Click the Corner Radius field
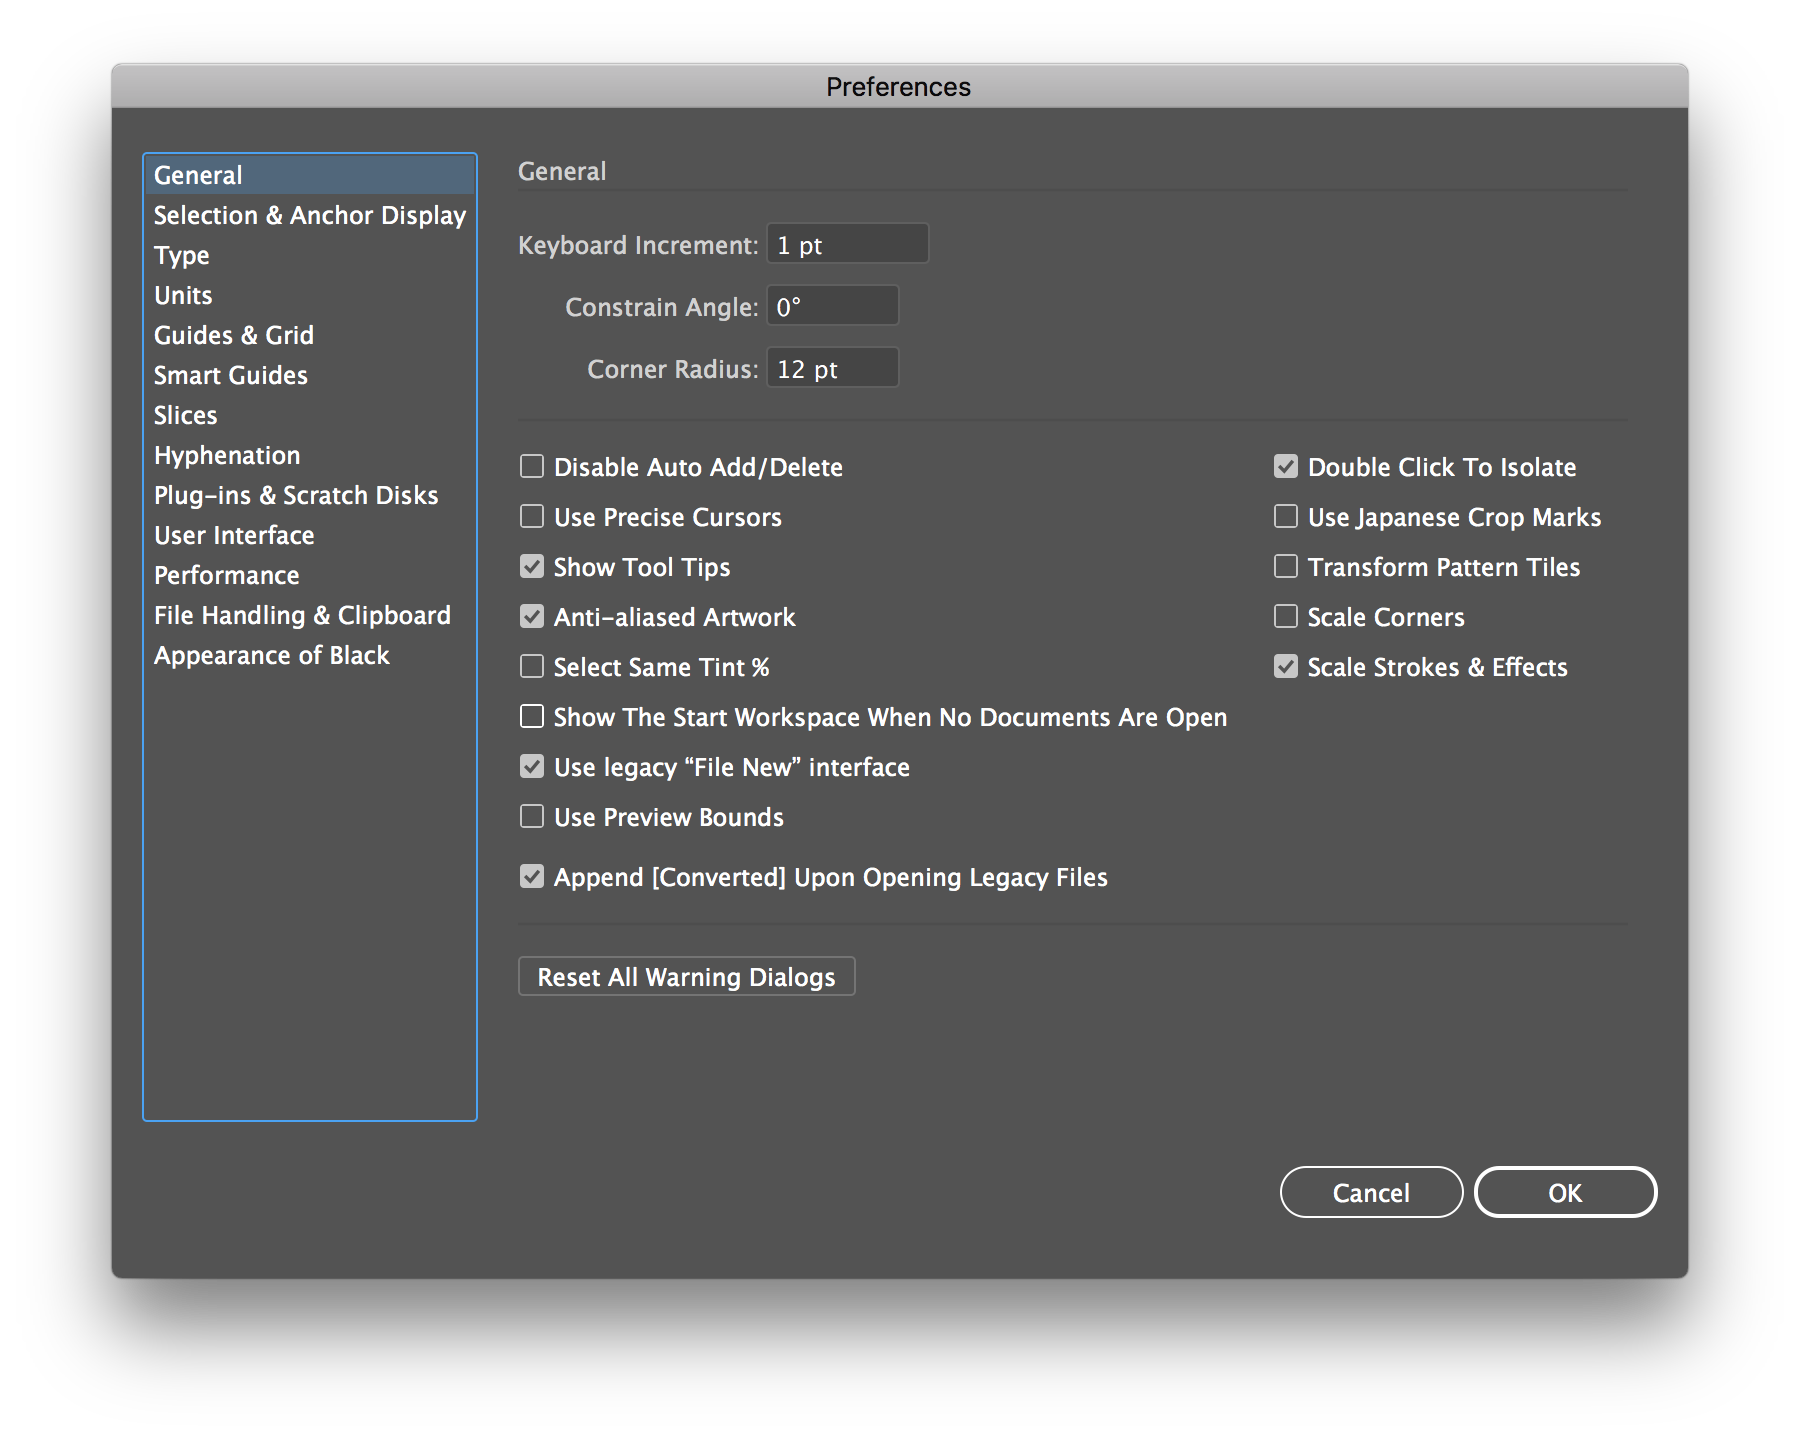The image size is (1800, 1438). [833, 368]
